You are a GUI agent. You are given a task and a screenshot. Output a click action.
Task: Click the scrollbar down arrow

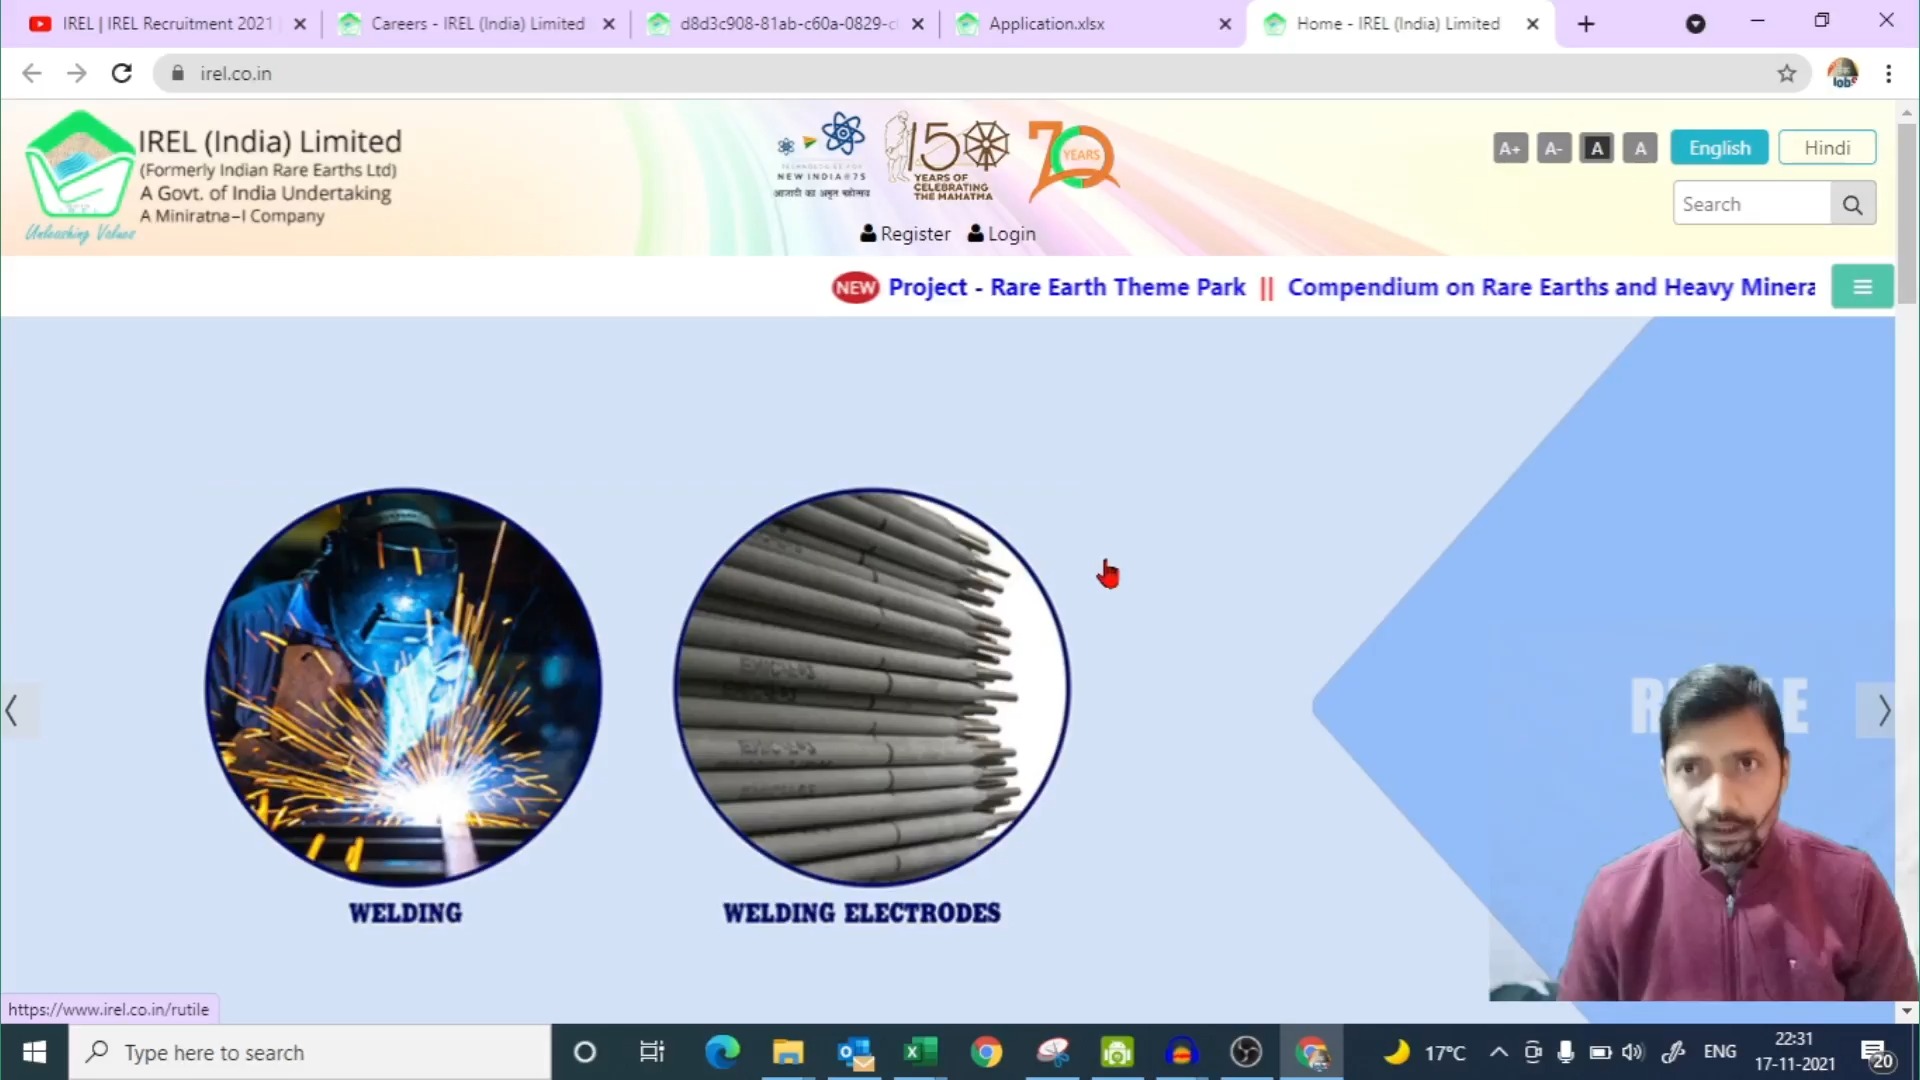coord(1907,1011)
